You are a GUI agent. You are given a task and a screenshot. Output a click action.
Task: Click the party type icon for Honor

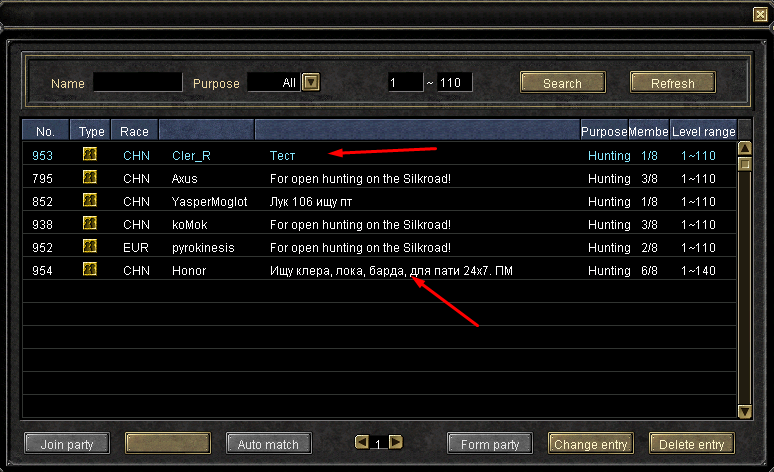[89, 270]
